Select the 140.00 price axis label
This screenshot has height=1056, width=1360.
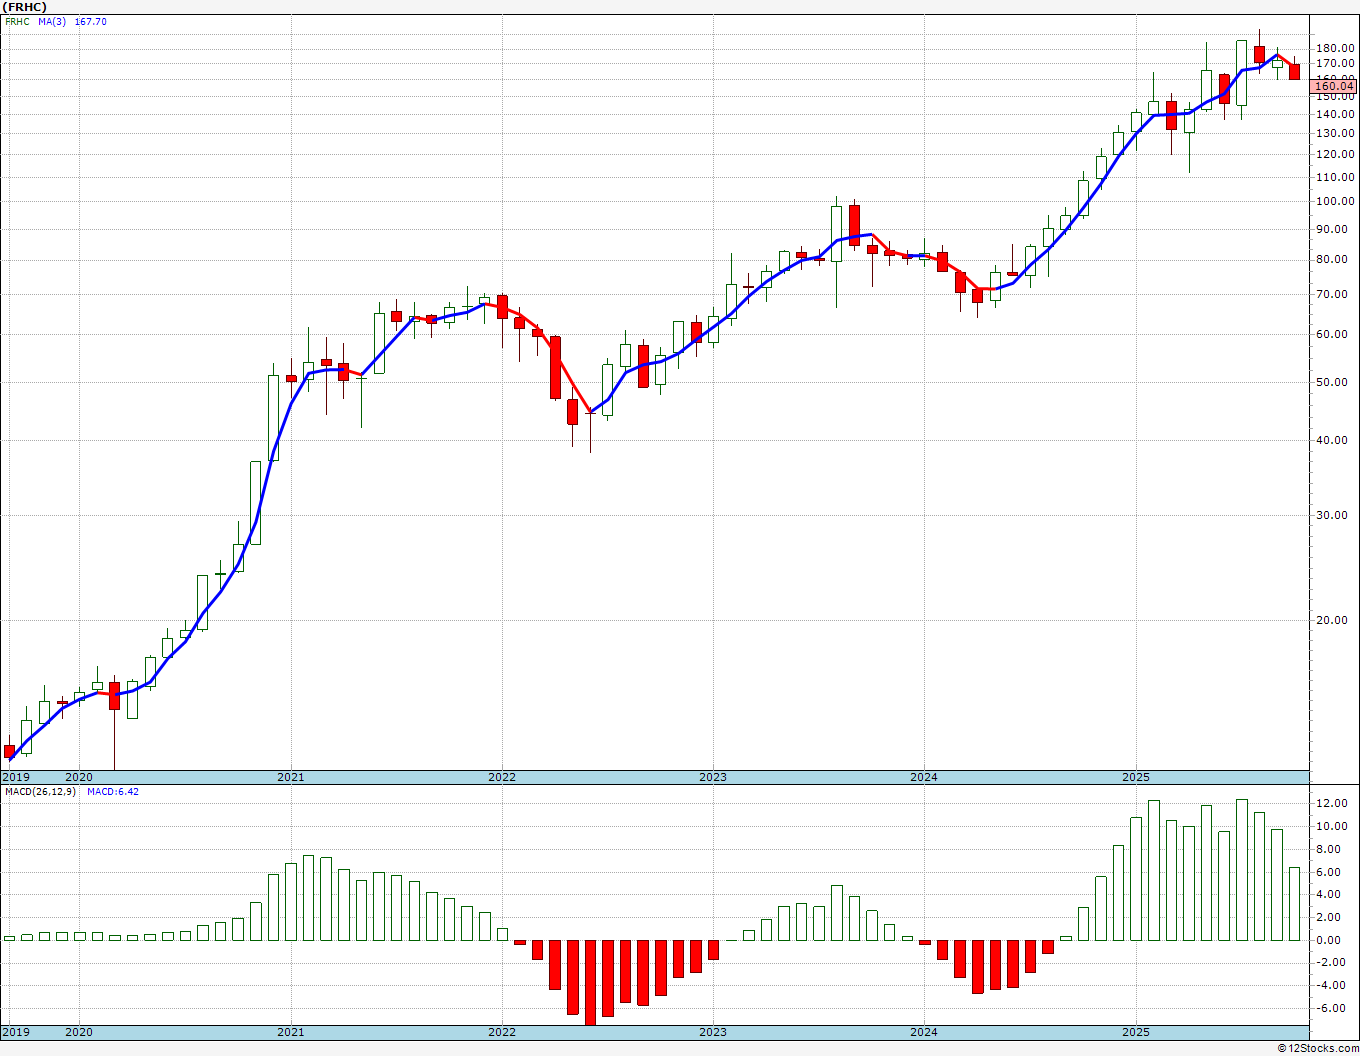pos(1336,114)
